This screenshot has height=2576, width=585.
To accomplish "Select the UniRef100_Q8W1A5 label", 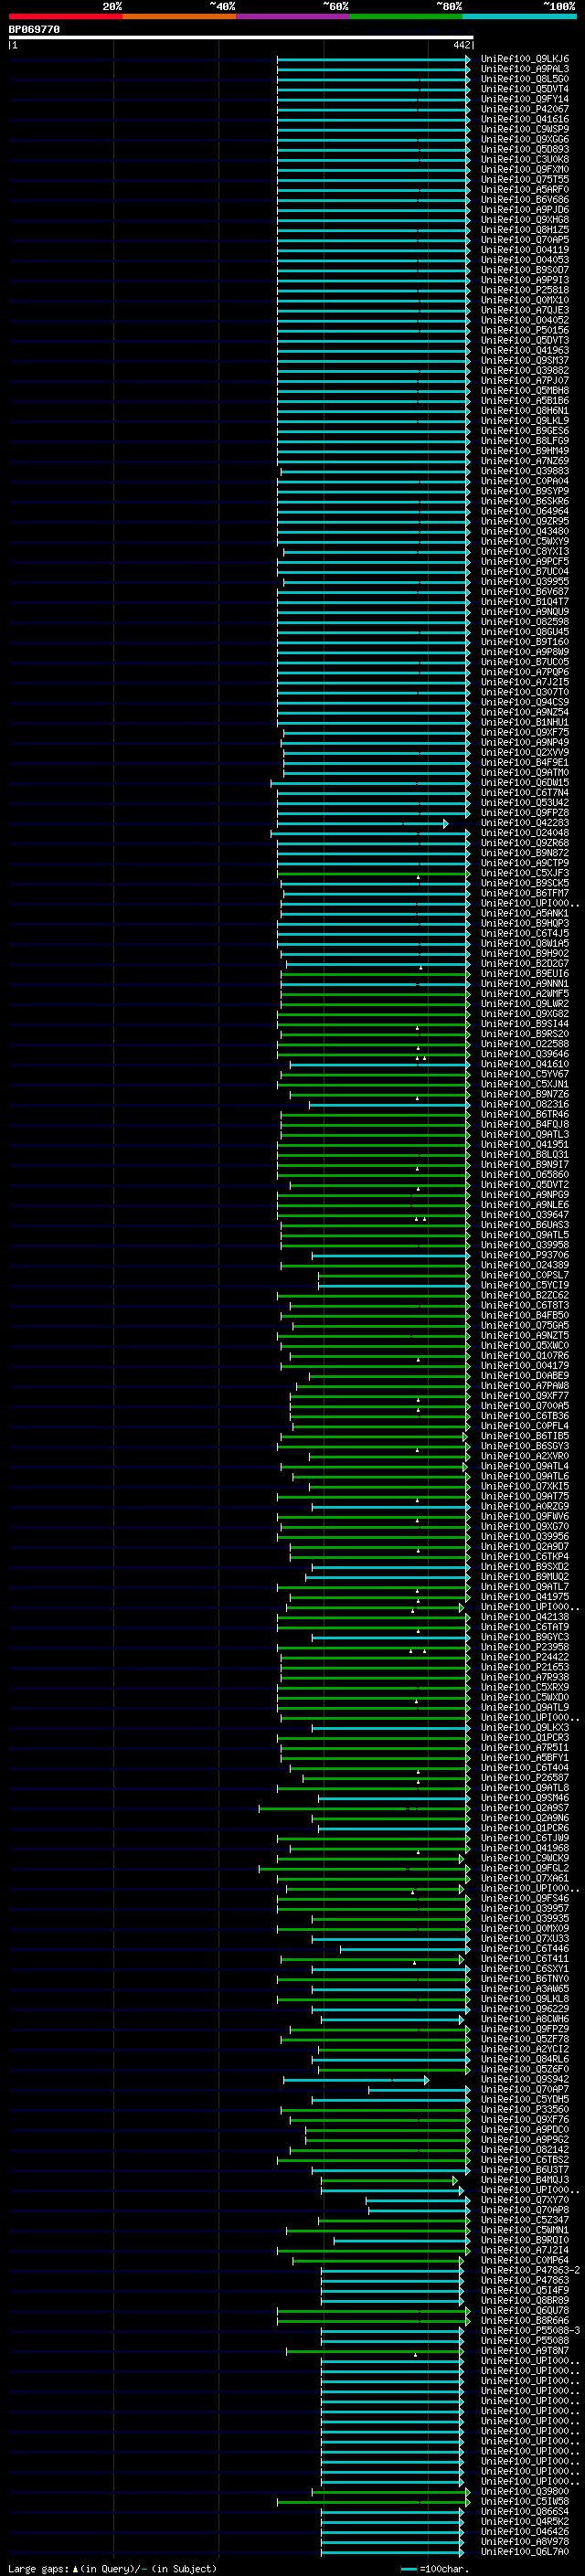I will 525,943.
